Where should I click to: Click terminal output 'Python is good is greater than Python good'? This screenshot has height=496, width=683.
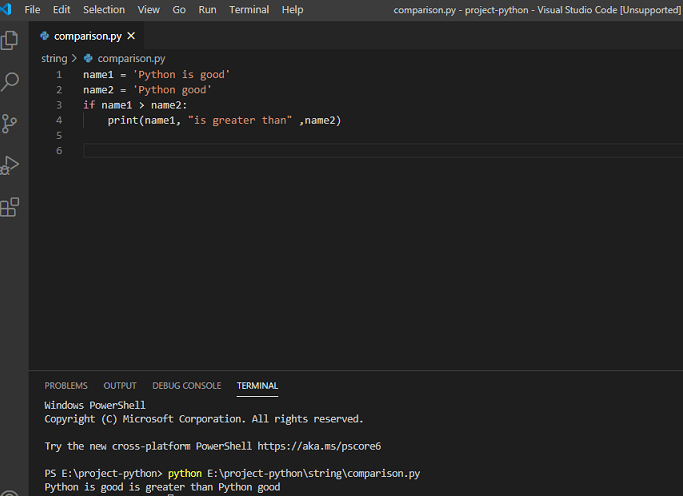point(162,487)
